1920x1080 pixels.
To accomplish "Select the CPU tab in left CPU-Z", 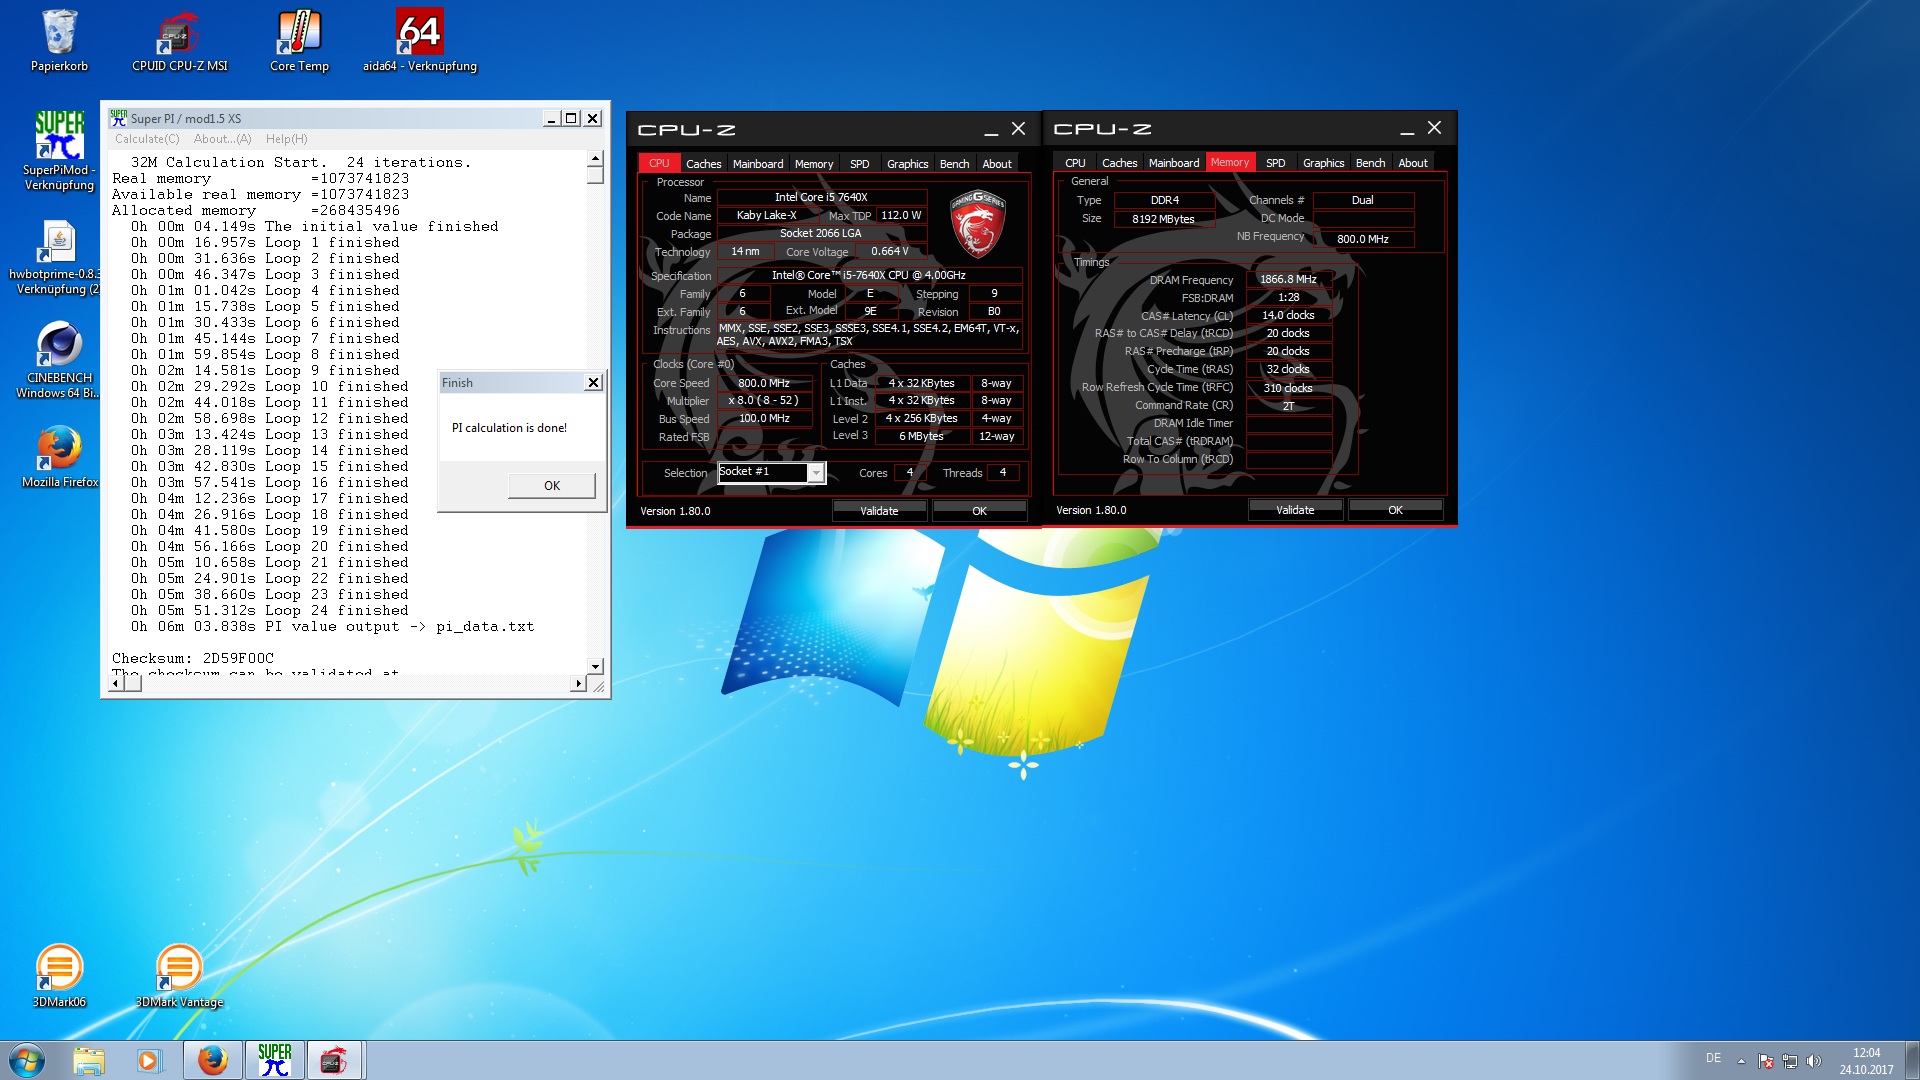I will coord(659,163).
